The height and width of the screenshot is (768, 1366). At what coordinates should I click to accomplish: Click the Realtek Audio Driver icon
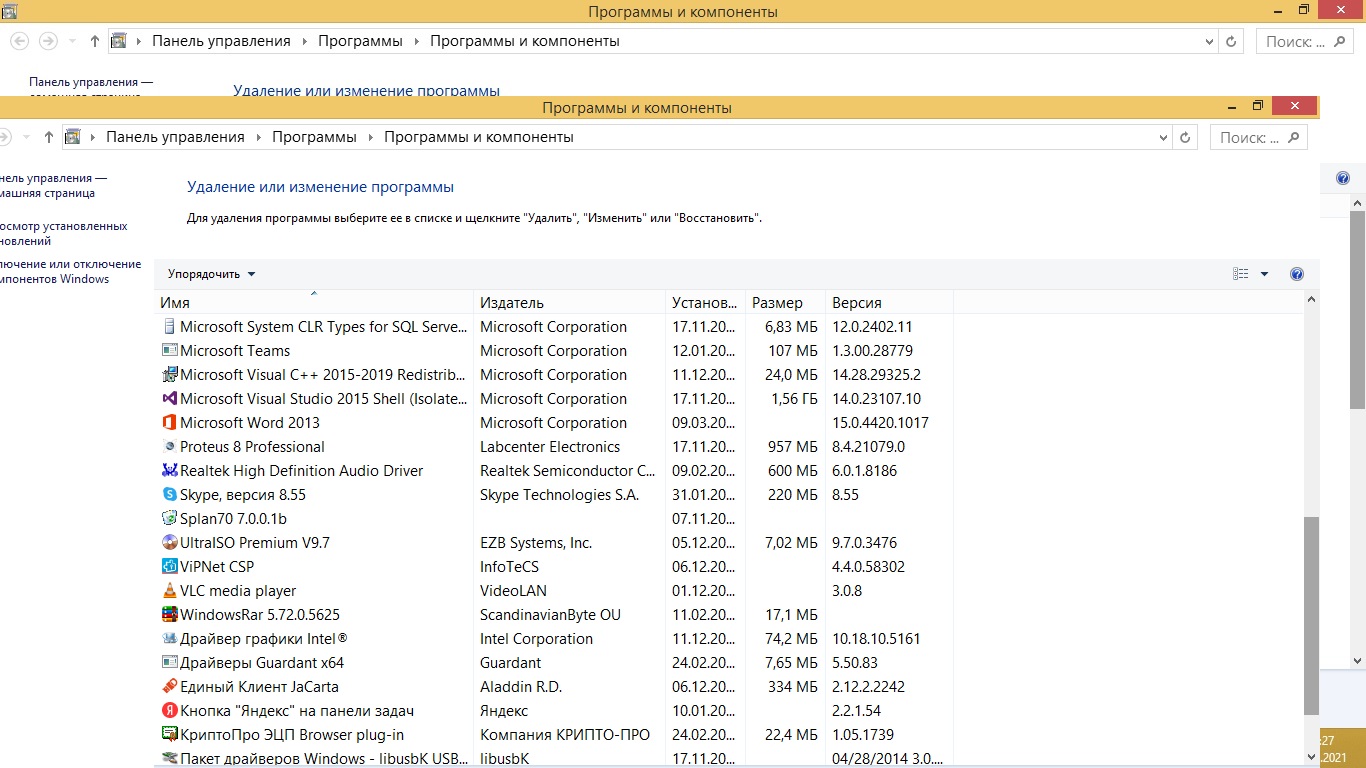coord(170,471)
